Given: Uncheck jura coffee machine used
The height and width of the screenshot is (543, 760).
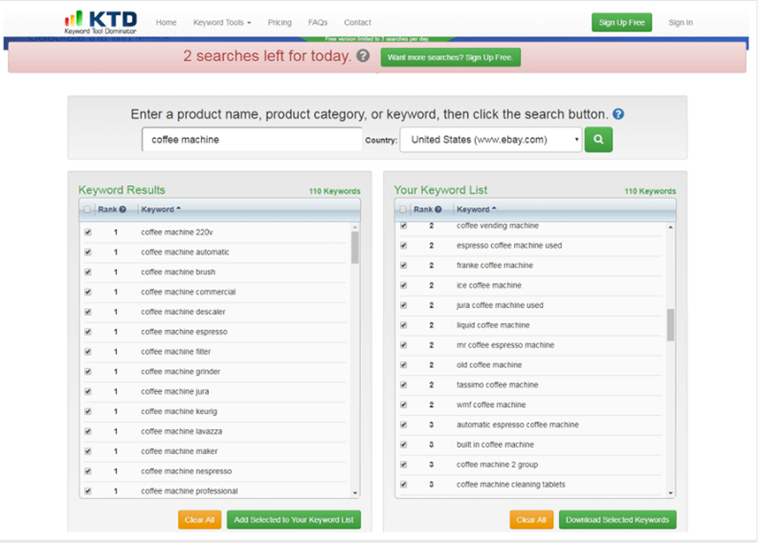Looking at the screenshot, I should [403, 305].
